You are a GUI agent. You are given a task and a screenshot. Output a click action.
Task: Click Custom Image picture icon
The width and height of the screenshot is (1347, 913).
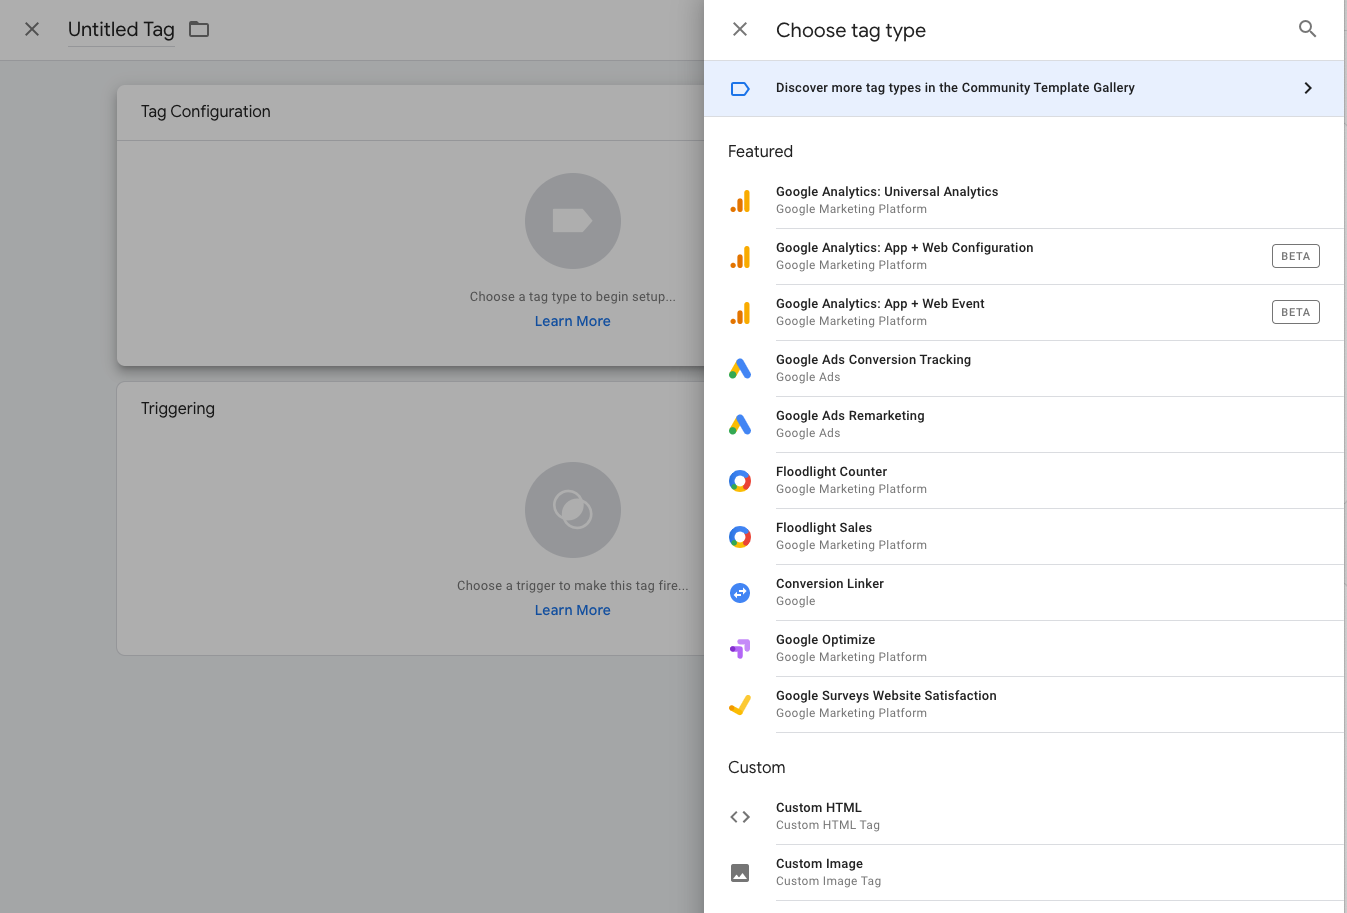pos(740,873)
